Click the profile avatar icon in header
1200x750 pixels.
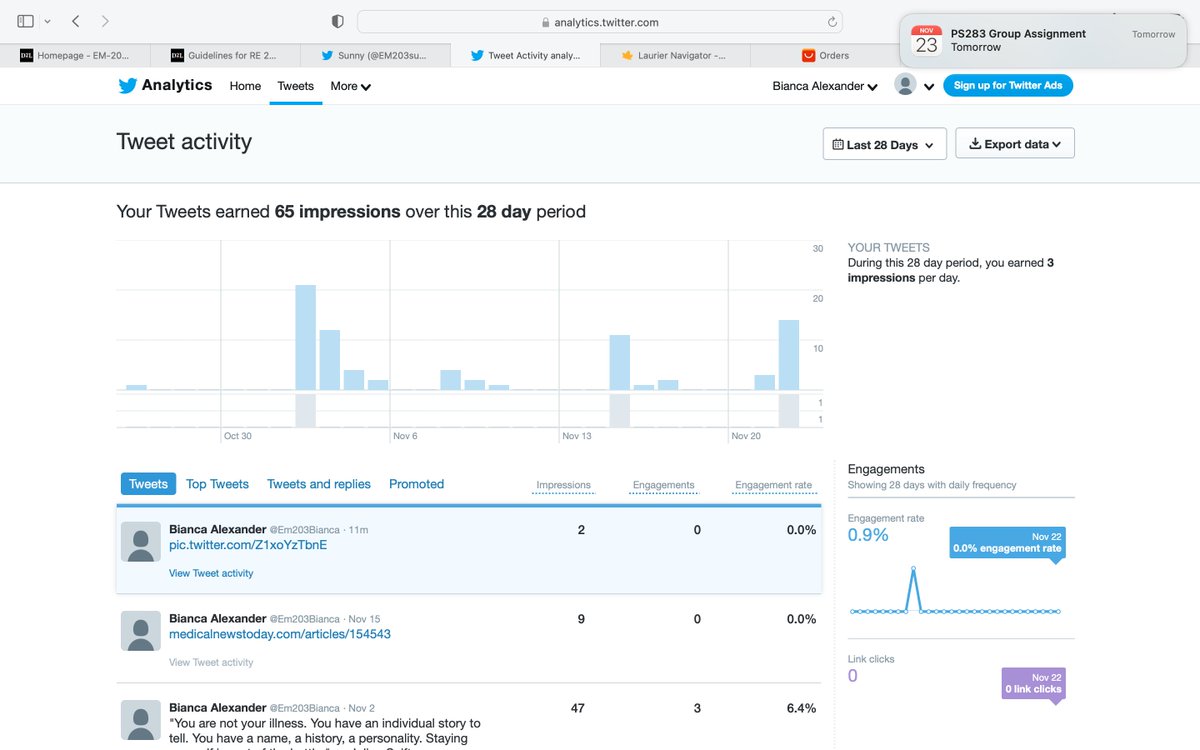(905, 85)
